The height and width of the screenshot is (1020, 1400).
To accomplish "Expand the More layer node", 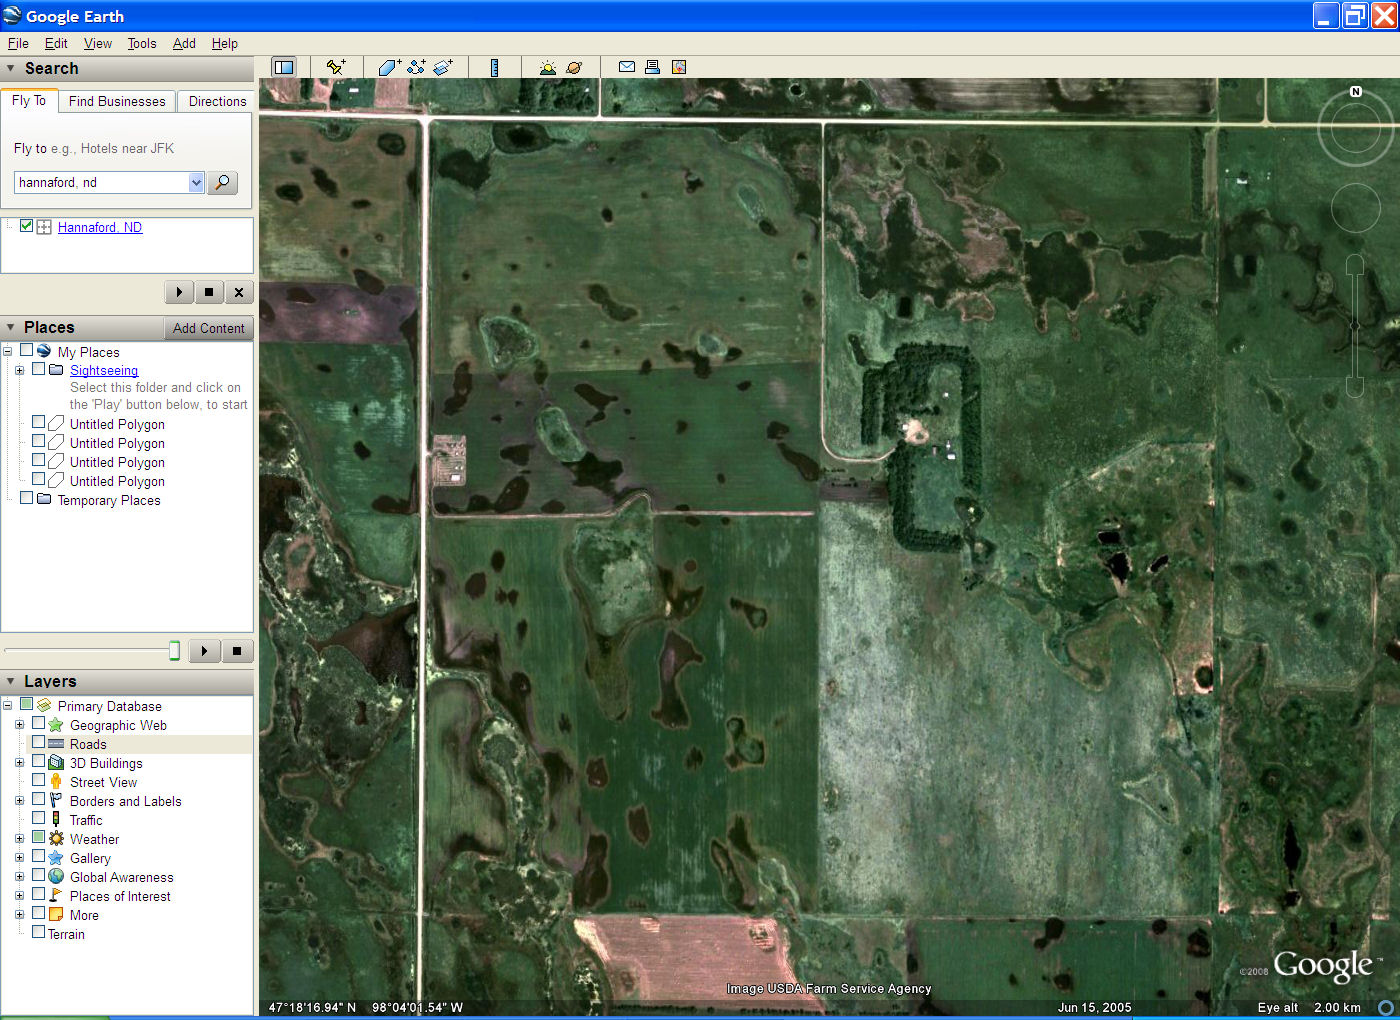I will (19, 915).
